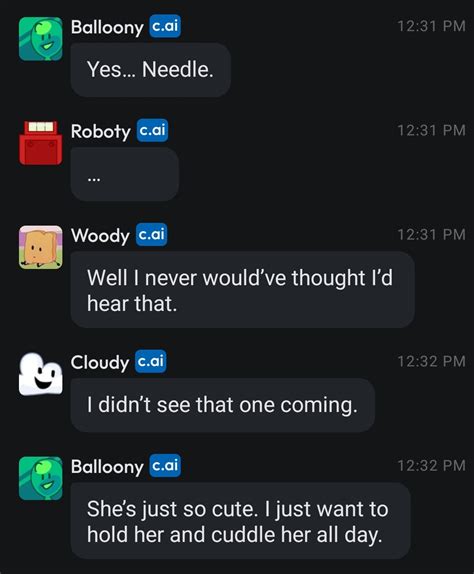The width and height of the screenshot is (474, 574).
Task: Open the Woody username link
Action: 100,235
